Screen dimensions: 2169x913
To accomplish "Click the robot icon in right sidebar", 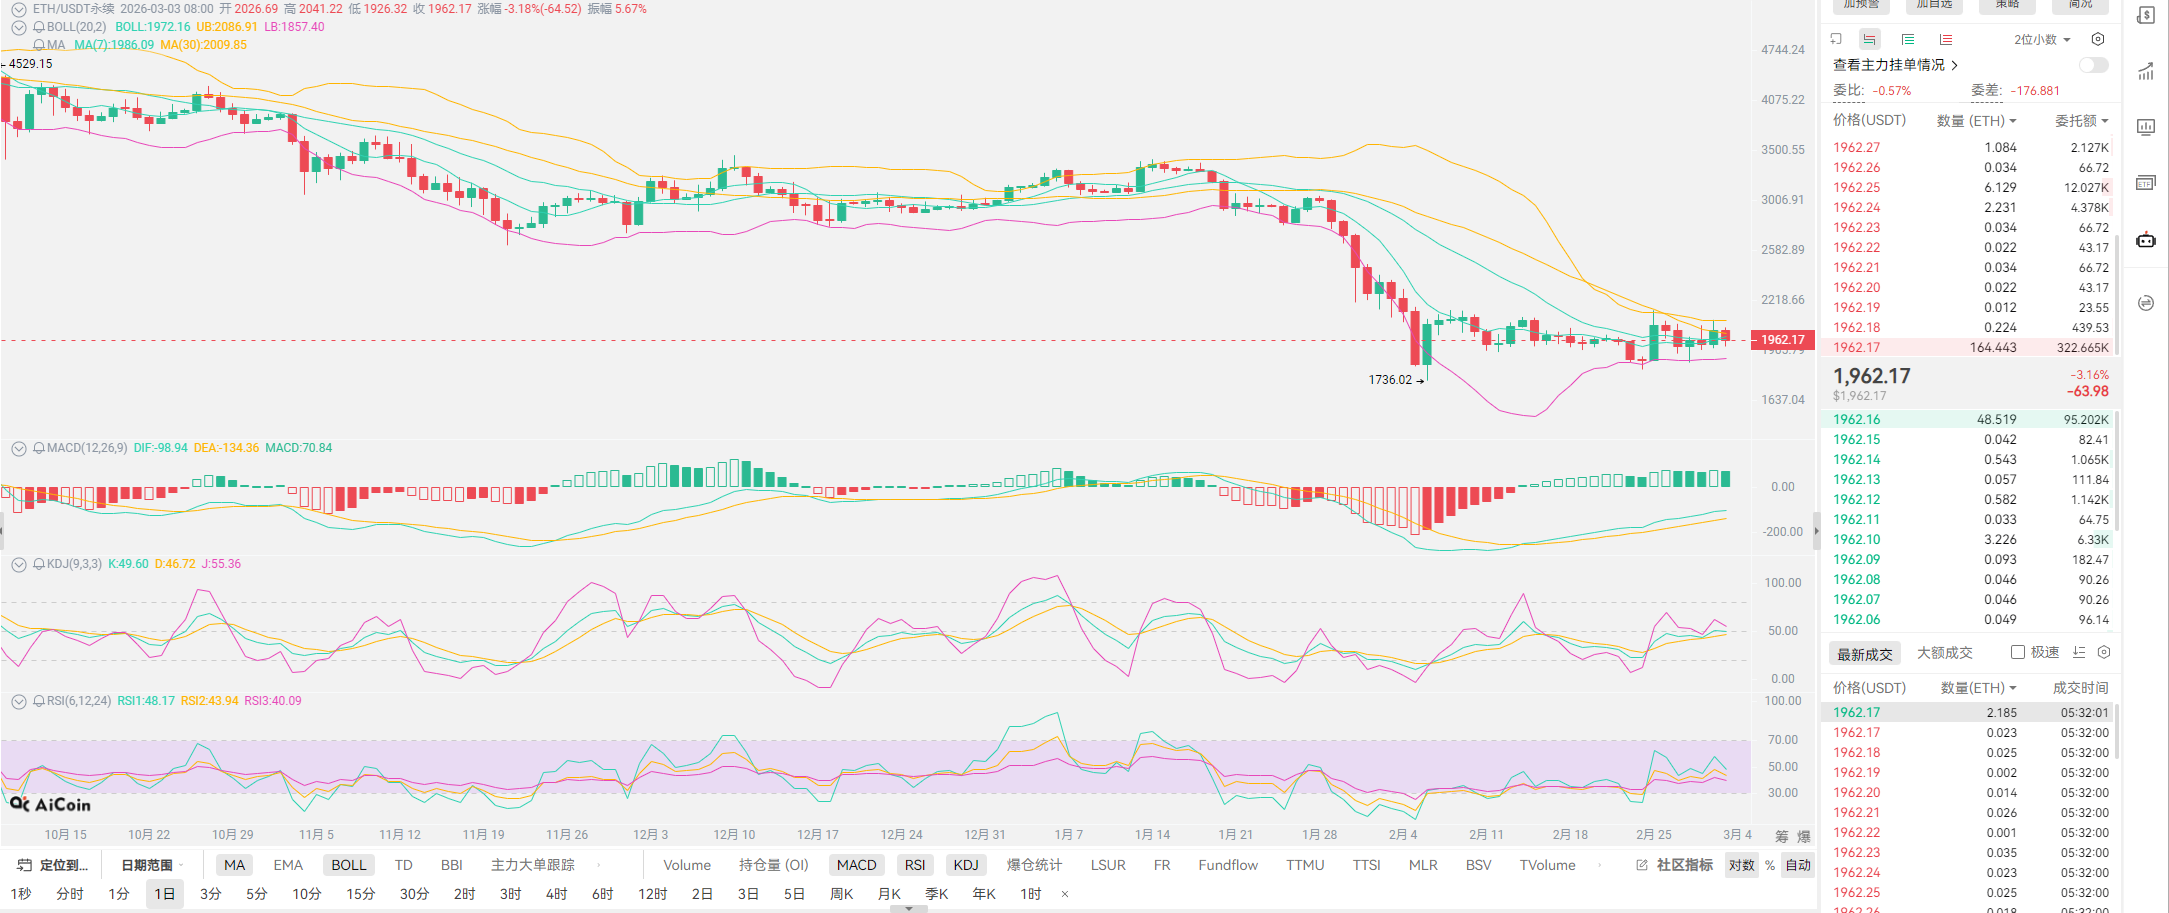I will (2146, 240).
